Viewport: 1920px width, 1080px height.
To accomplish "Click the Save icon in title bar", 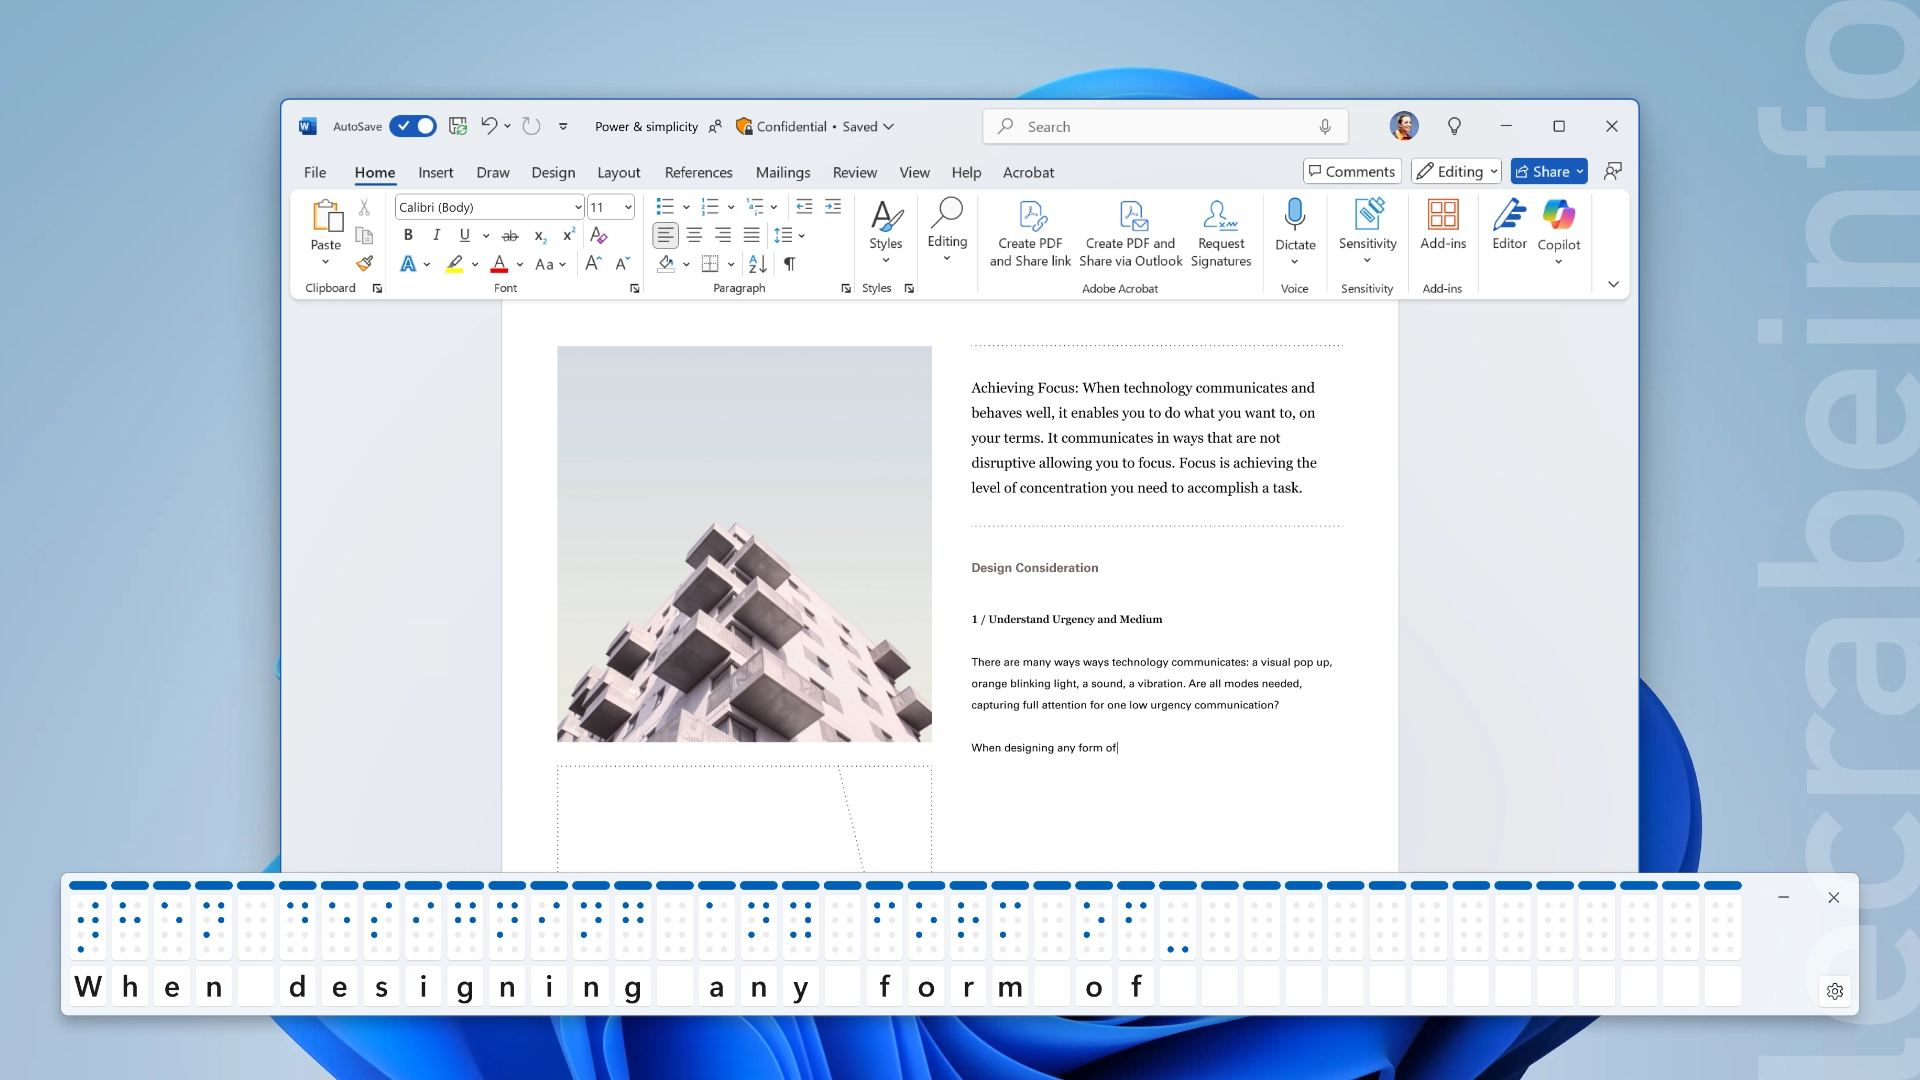I will pos(458,126).
